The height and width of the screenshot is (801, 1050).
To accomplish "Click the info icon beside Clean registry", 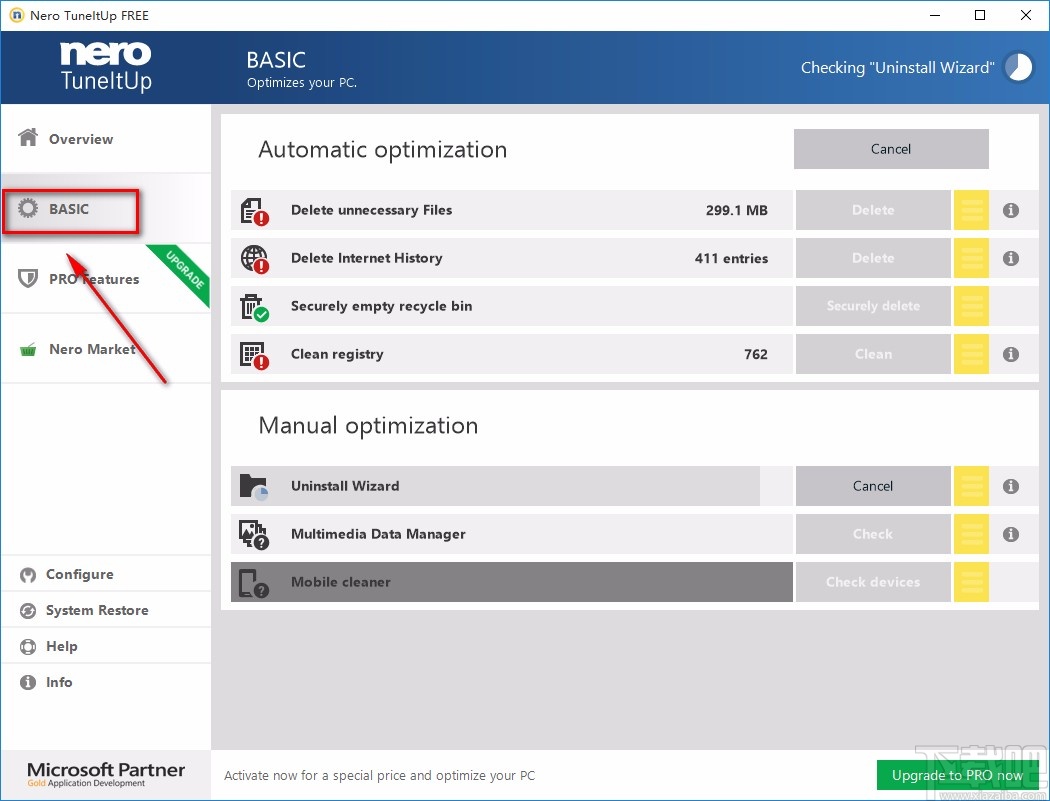I will [1011, 354].
